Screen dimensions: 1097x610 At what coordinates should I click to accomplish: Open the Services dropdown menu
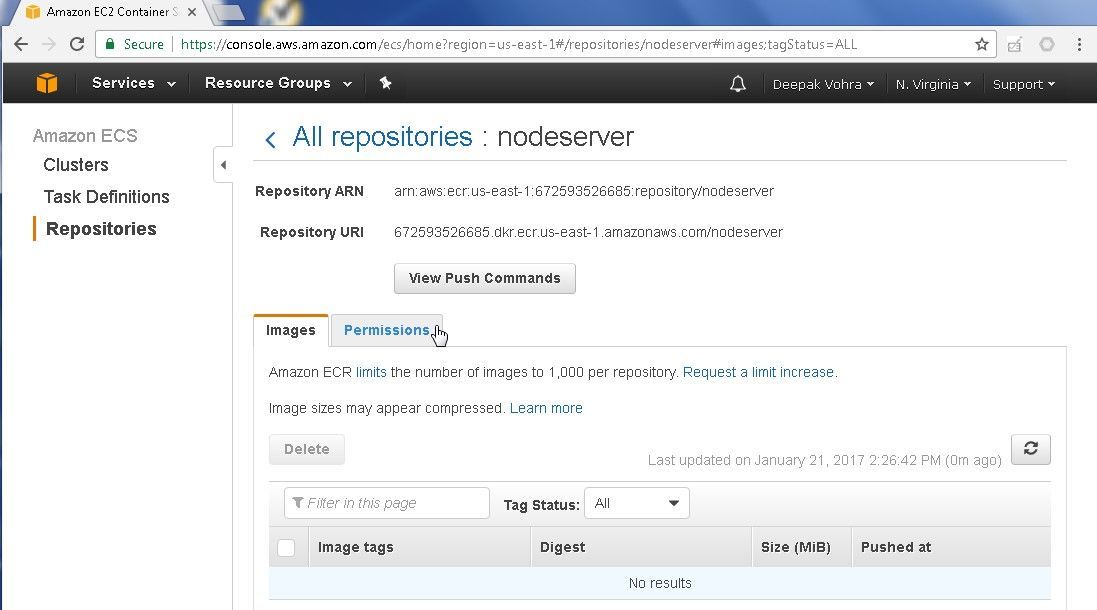pos(134,83)
